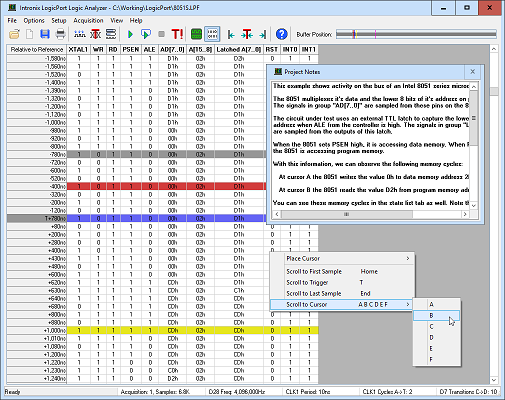Click the Scroll to Cursor menu entry
The image size is (505, 400).
pyautogui.click(x=341, y=304)
